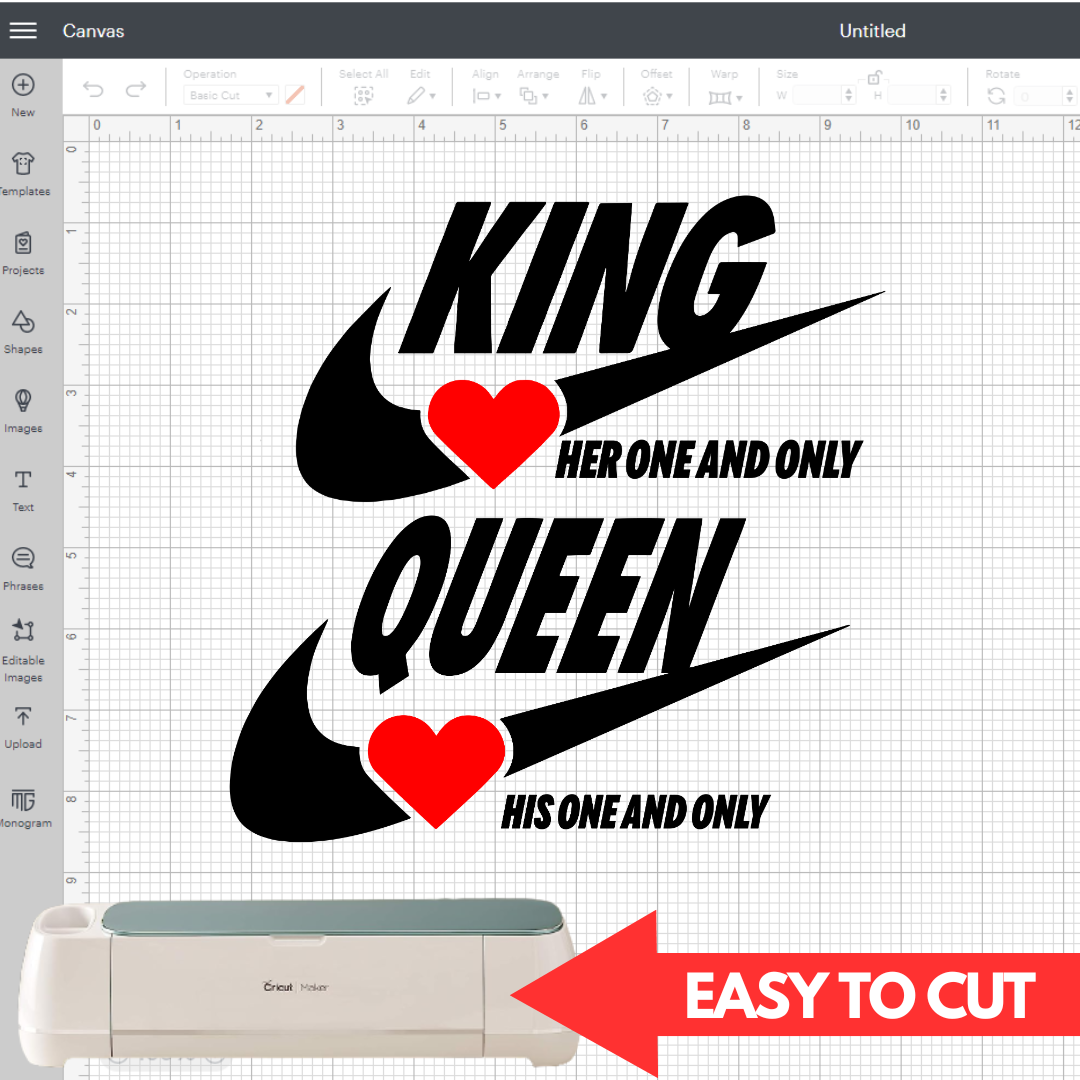This screenshot has width=1080, height=1080.
Task: Click the Upload icon
Action: coord(23,716)
